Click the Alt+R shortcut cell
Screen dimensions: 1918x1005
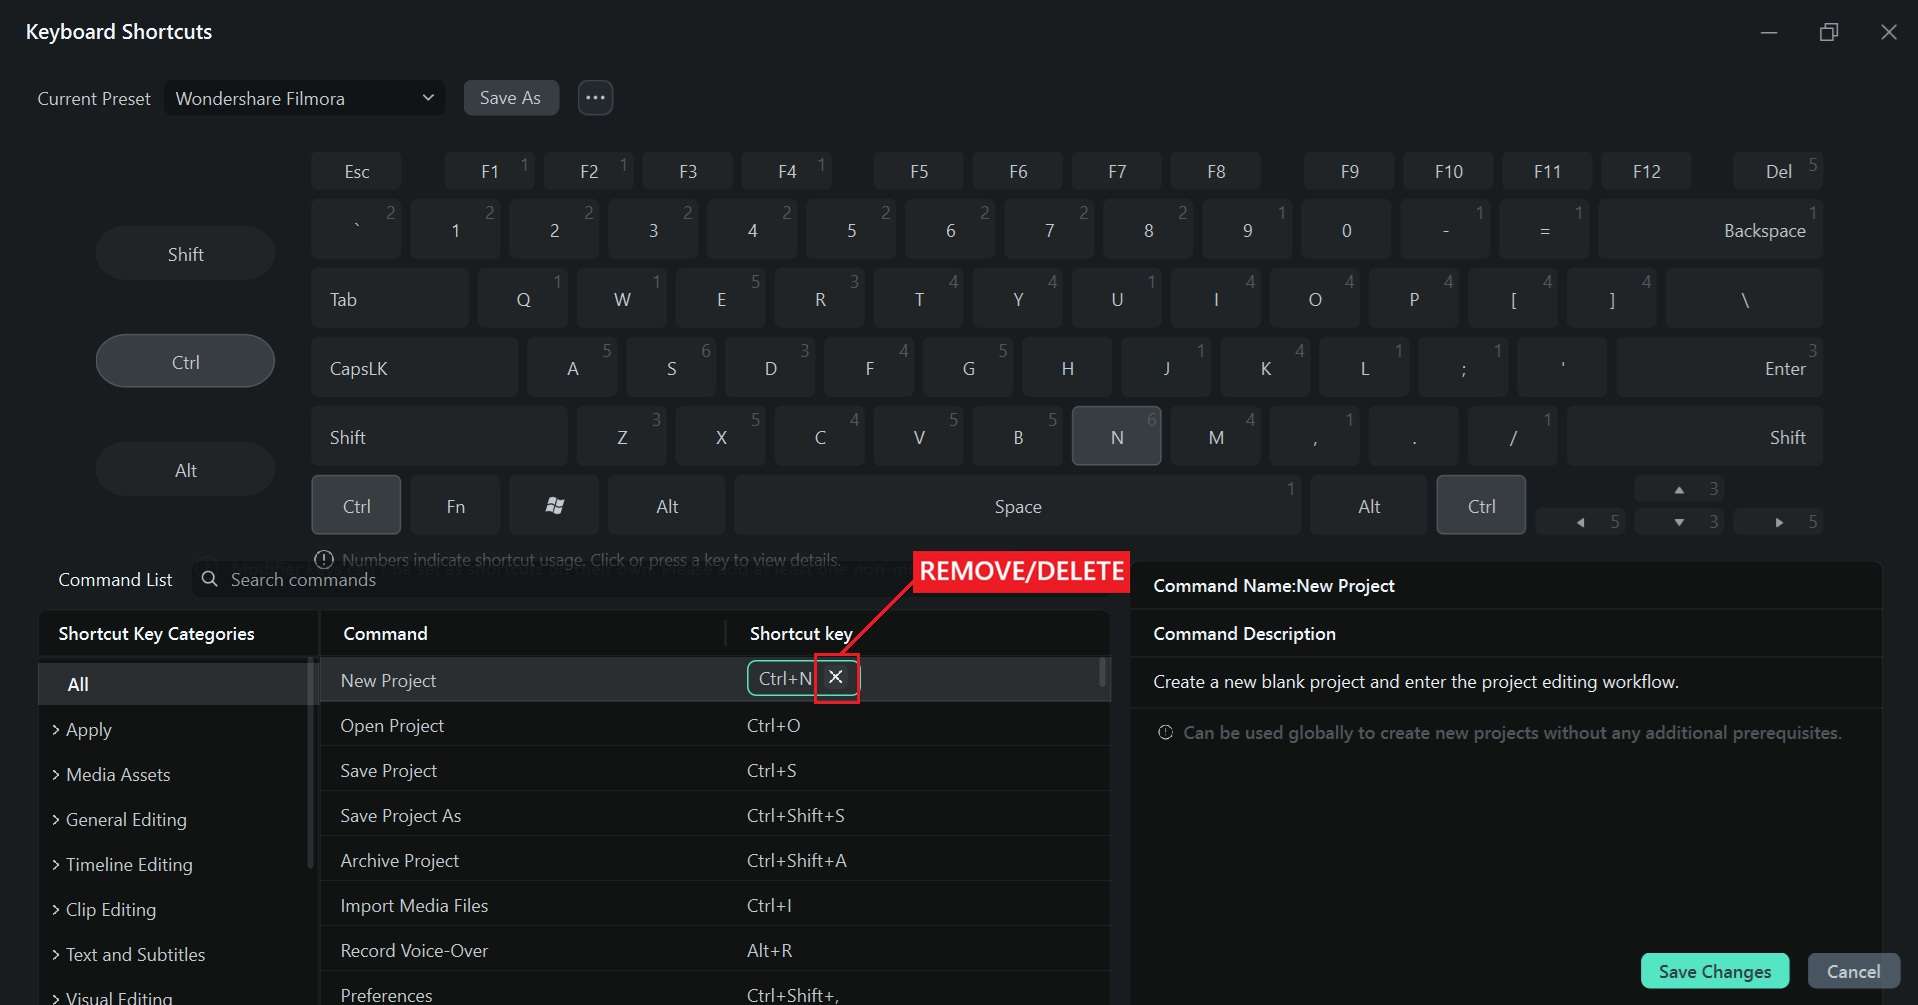point(769,950)
